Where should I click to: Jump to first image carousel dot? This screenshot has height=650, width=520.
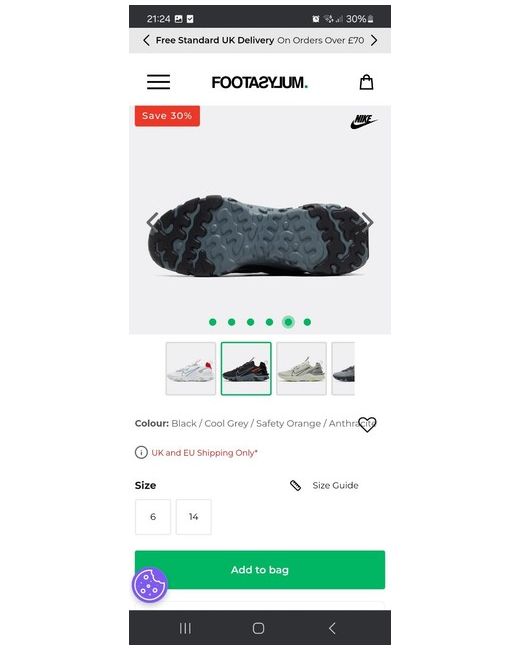[x=213, y=322]
